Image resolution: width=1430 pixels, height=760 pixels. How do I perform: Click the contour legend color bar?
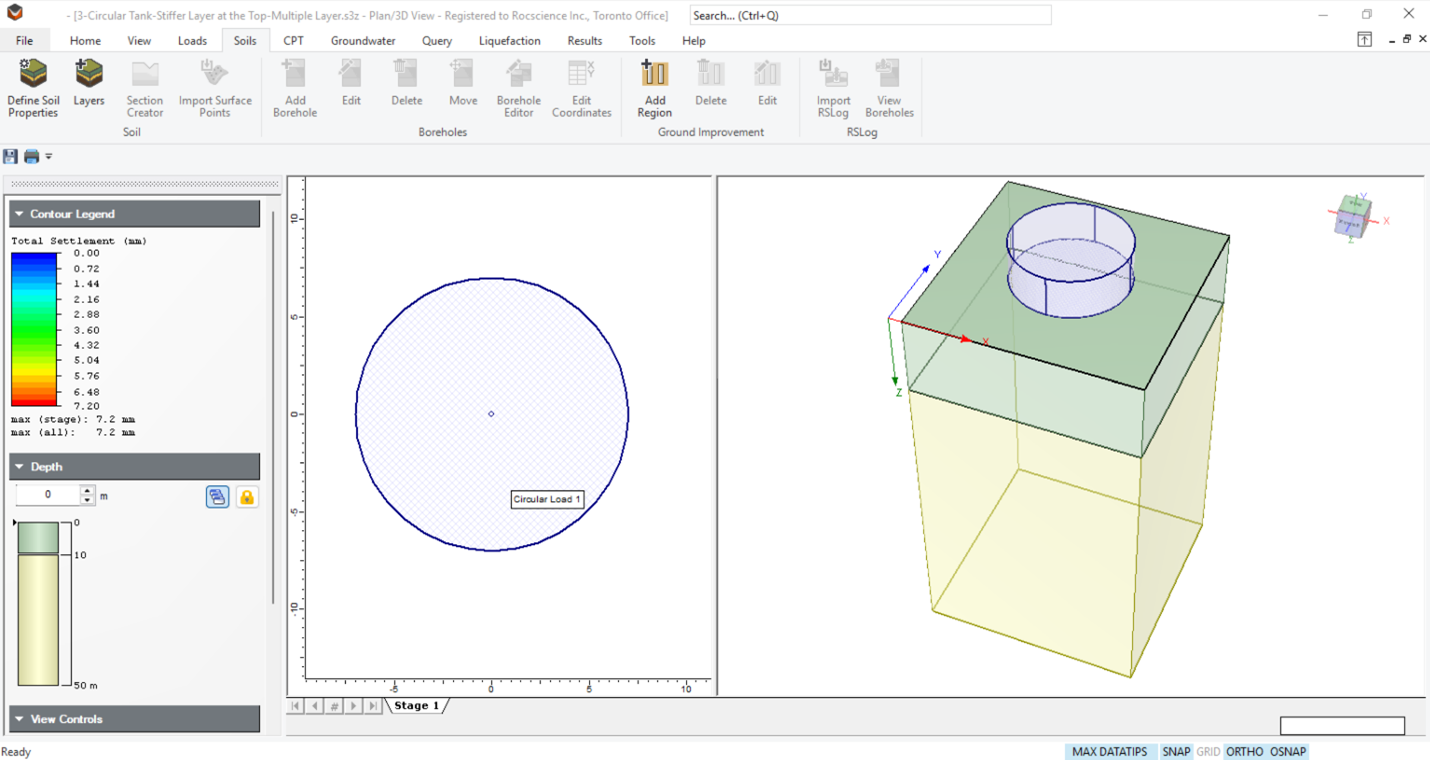click(35, 328)
